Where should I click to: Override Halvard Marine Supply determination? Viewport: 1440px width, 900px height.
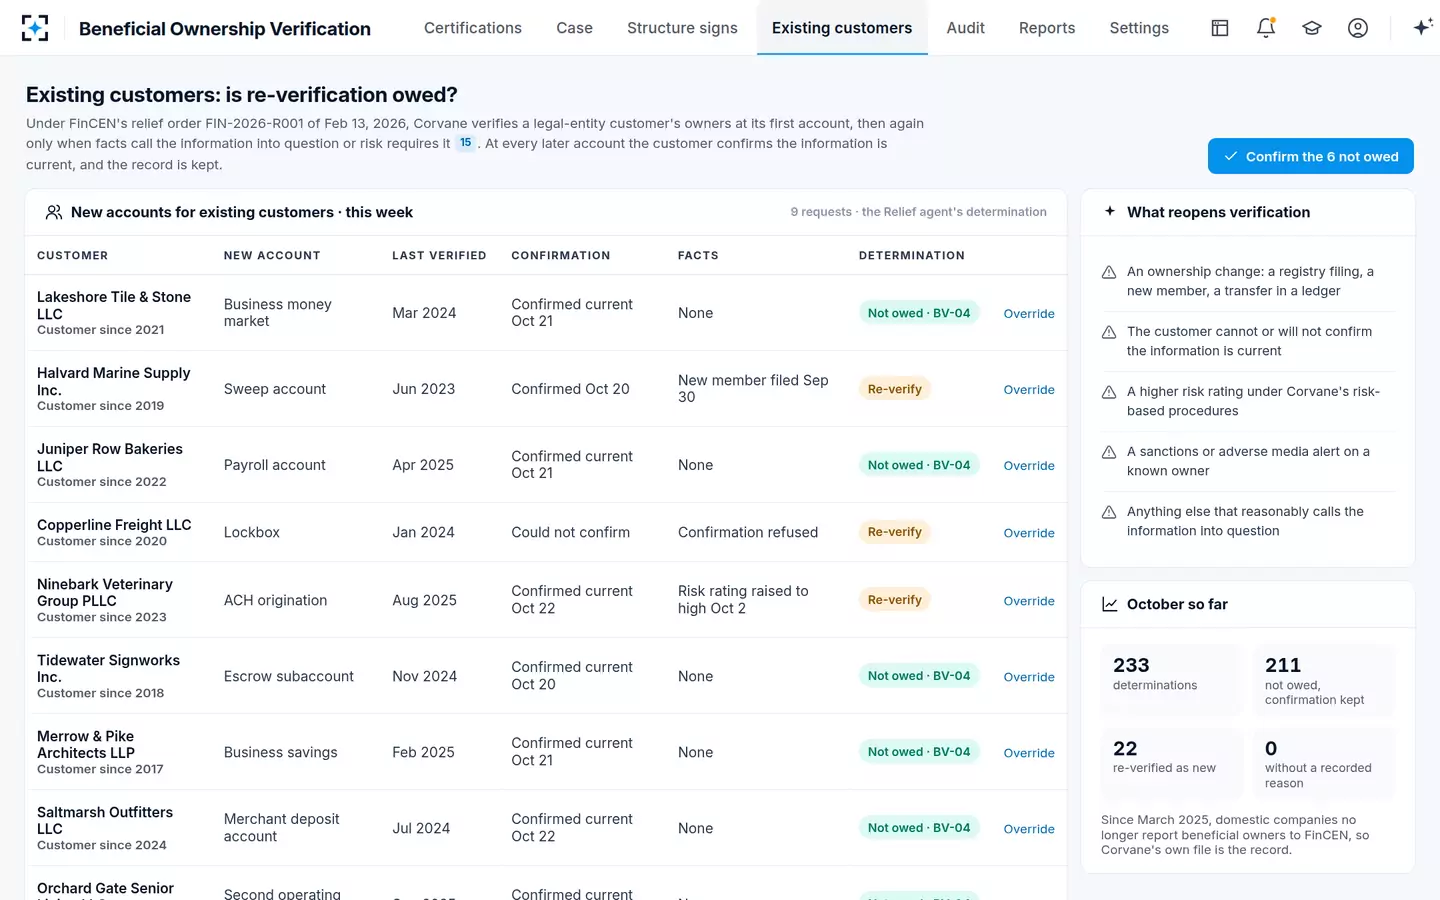click(x=1029, y=390)
